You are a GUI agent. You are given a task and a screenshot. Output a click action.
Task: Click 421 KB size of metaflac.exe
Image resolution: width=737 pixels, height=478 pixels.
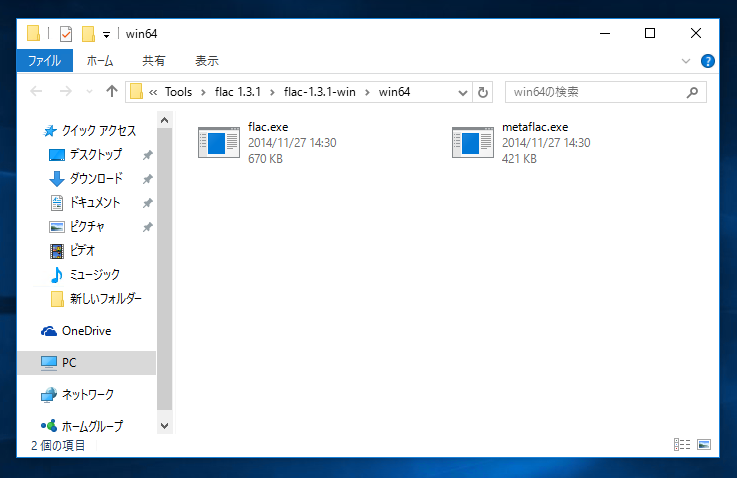point(519,159)
